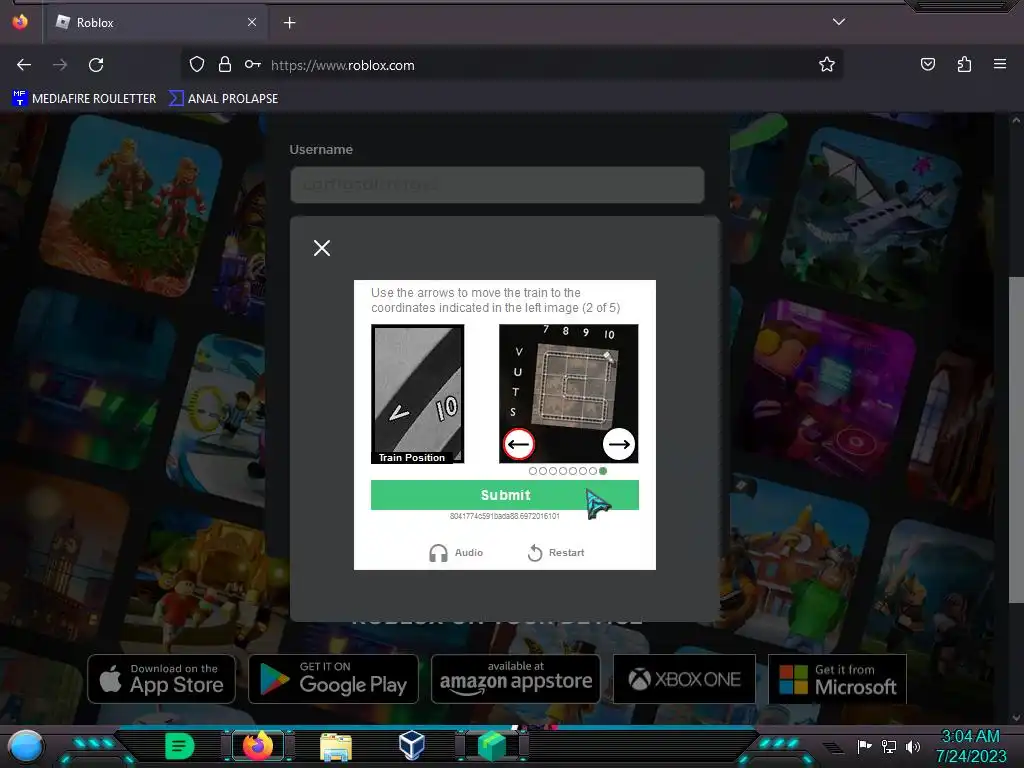Open the tracking protection shield icon
This screenshot has width=1024, height=768.
click(197, 64)
